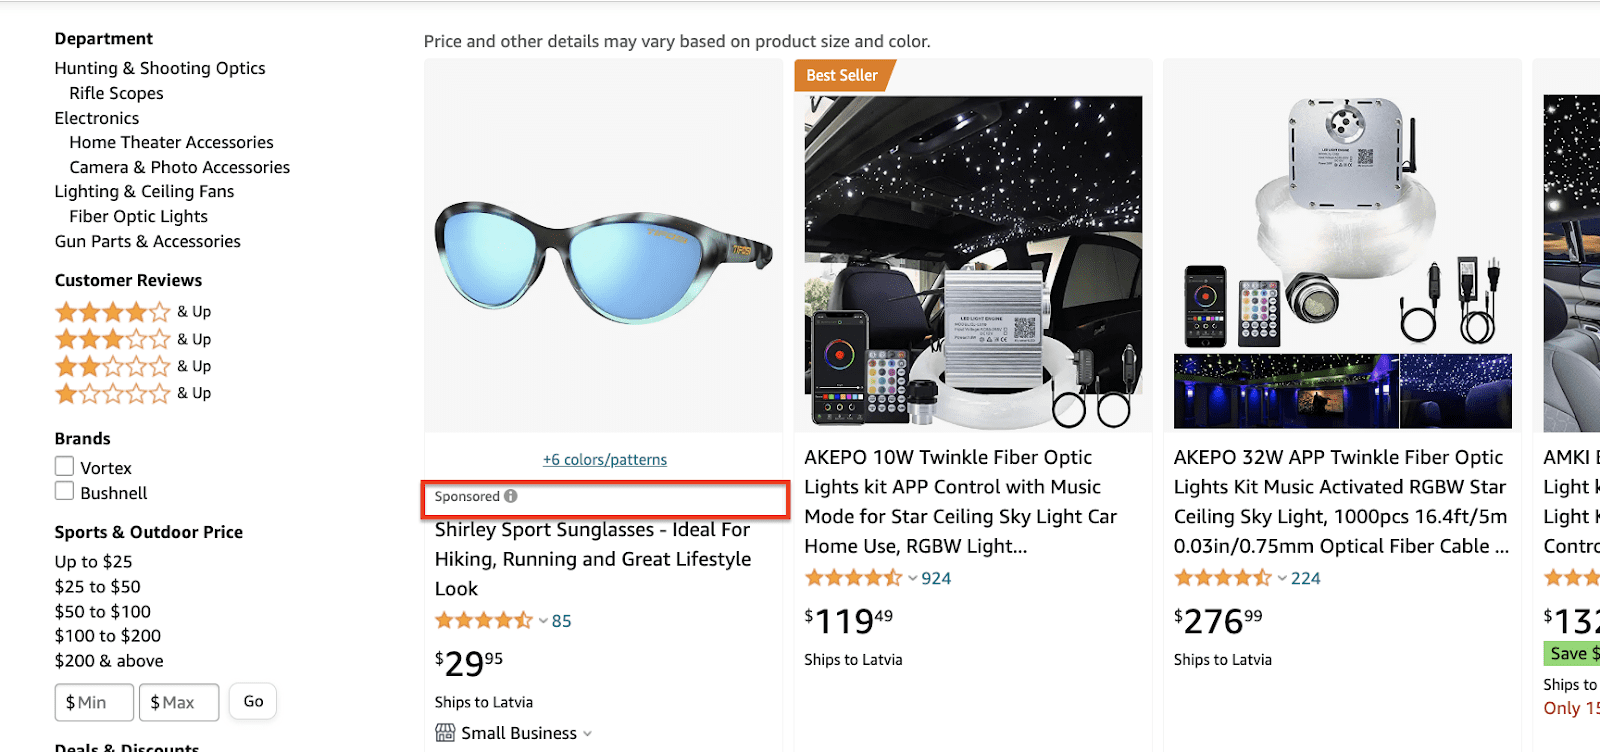This screenshot has height=752, width=1600.
Task: Select the Rifle Scopes department
Action: [116, 93]
